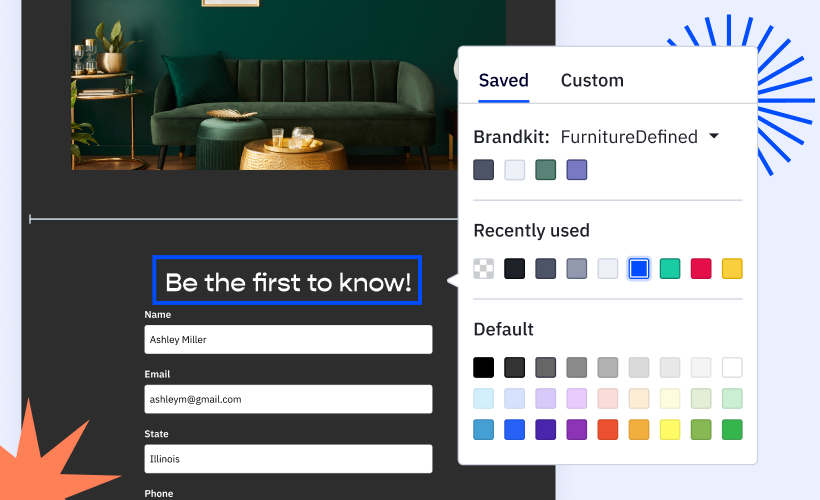This screenshot has height=500, width=820.
Task: Select the black default swatch
Action: (483, 367)
